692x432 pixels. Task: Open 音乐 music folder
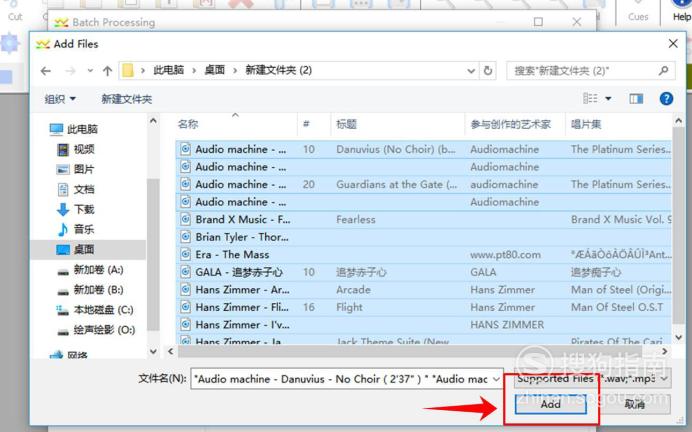[76, 229]
